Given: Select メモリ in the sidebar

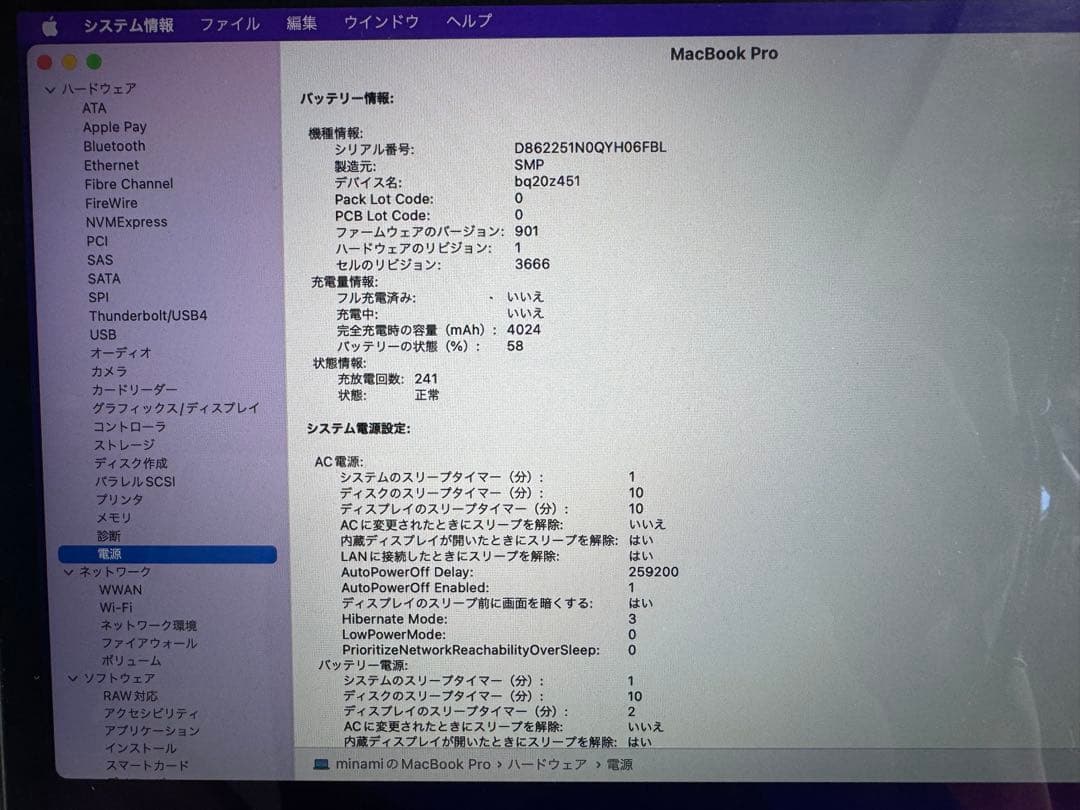Looking at the screenshot, I should pyautogui.click(x=114, y=517).
